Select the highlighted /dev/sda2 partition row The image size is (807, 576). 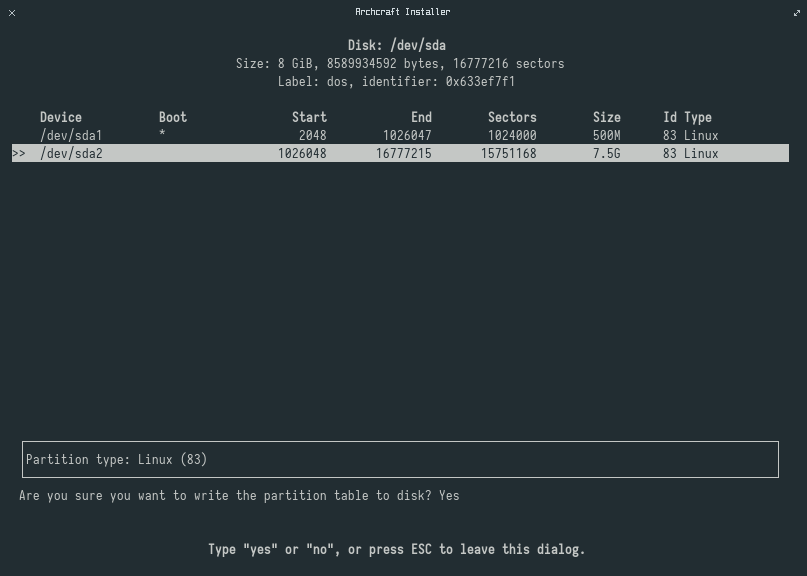[400, 153]
